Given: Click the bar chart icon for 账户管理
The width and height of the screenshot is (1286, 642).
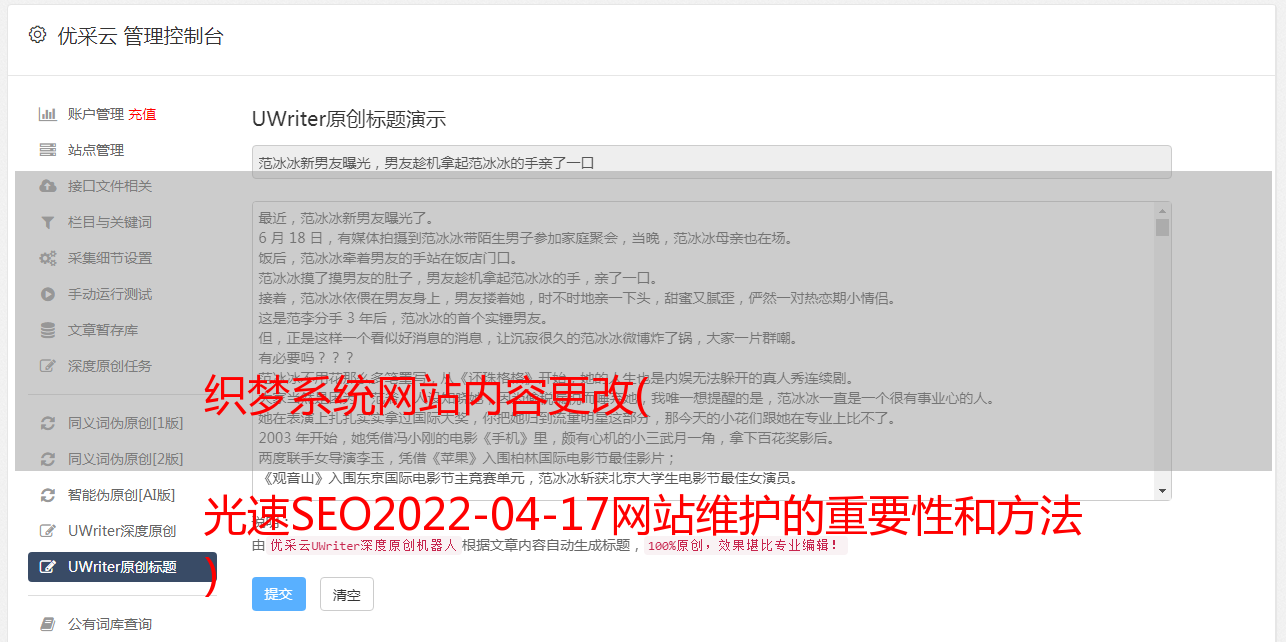Looking at the screenshot, I should (x=47, y=114).
